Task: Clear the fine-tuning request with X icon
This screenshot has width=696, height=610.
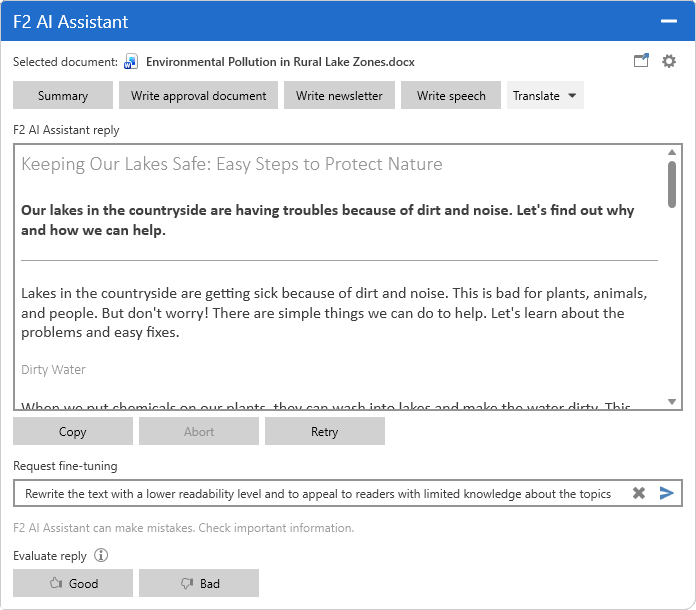Action: 639,493
